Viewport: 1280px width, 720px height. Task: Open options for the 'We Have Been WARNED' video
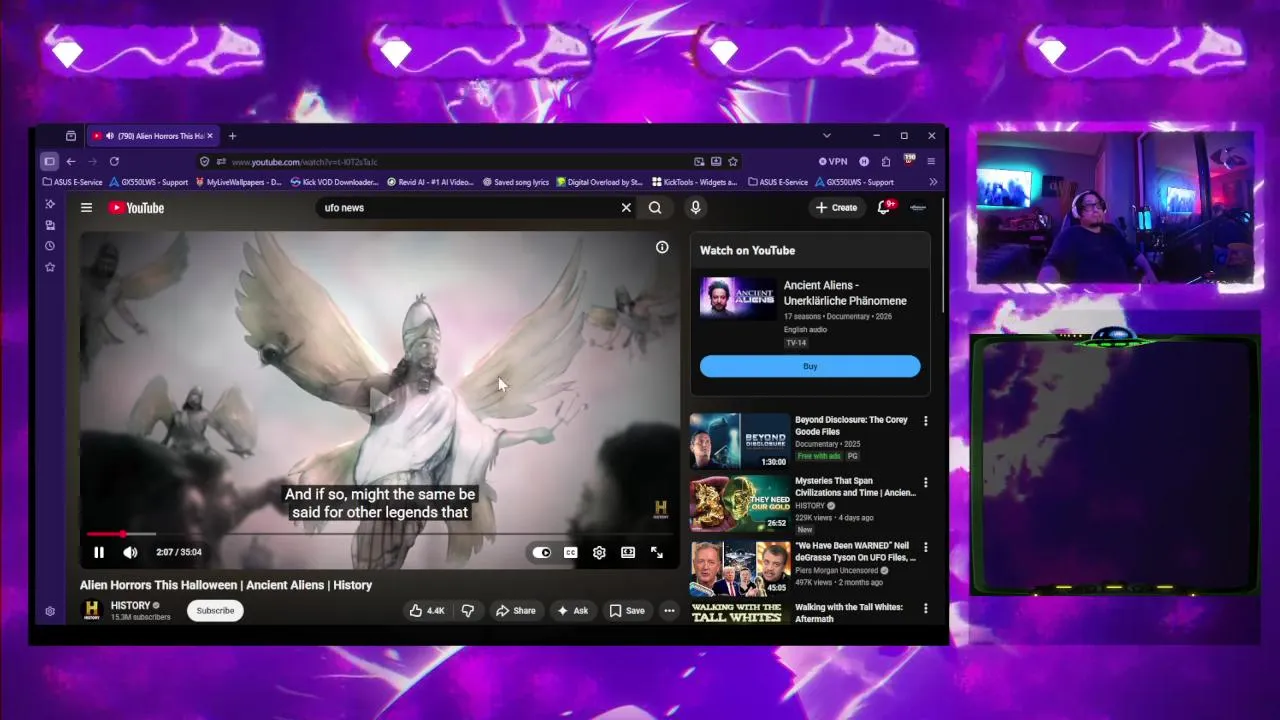(x=925, y=547)
